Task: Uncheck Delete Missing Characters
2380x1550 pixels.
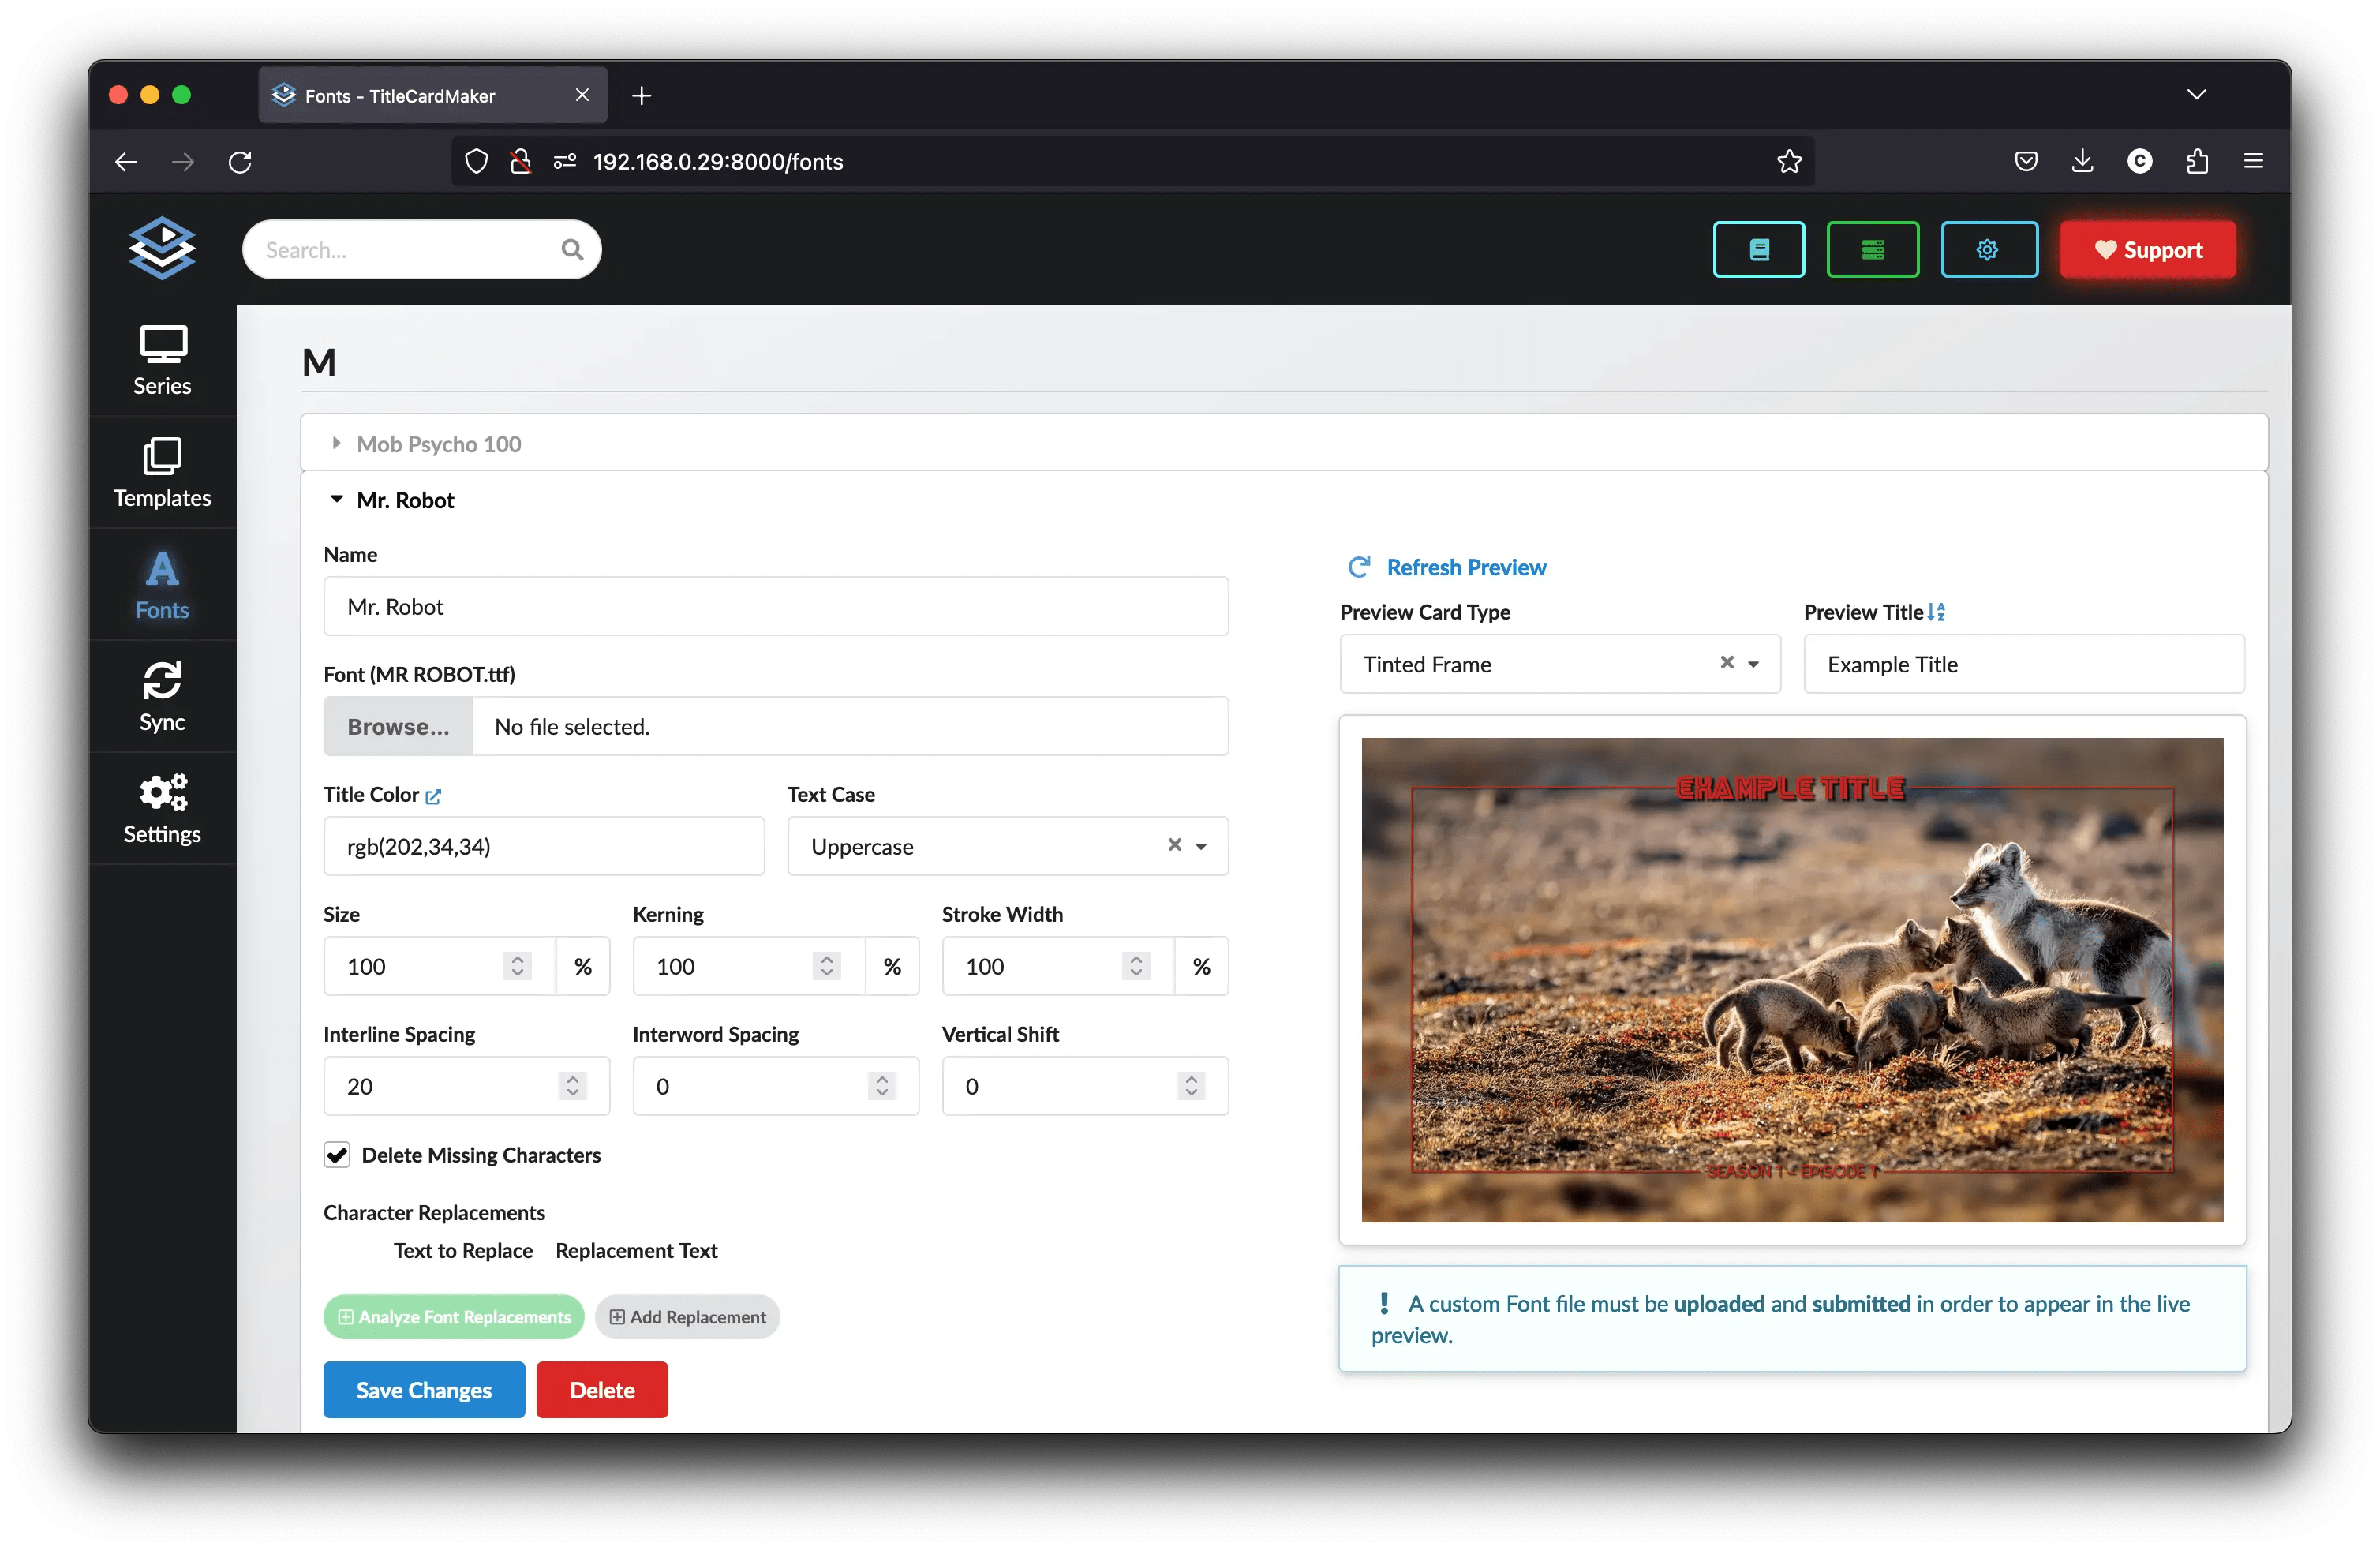Action: pyautogui.click(x=337, y=1155)
